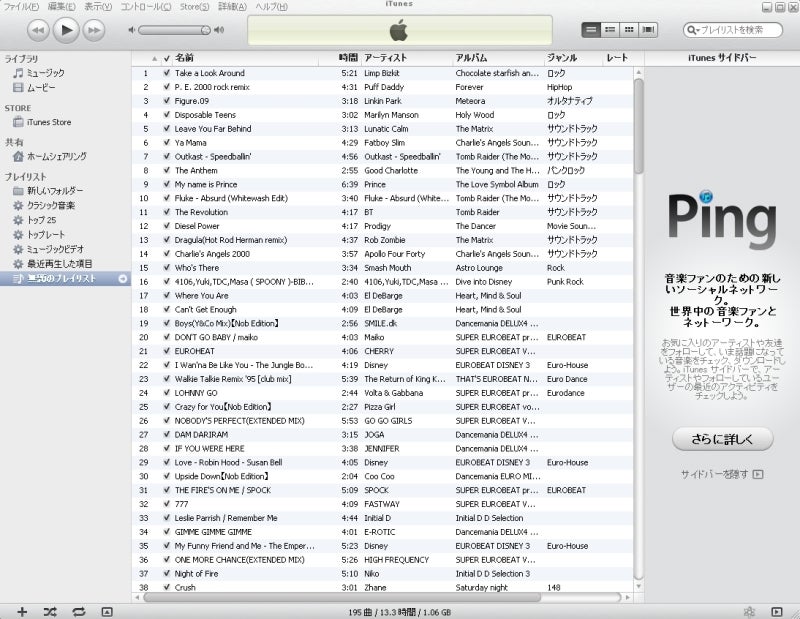This screenshot has height=619, width=800.
Task: Switch to list view mode
Action: (x=591, y=30)
